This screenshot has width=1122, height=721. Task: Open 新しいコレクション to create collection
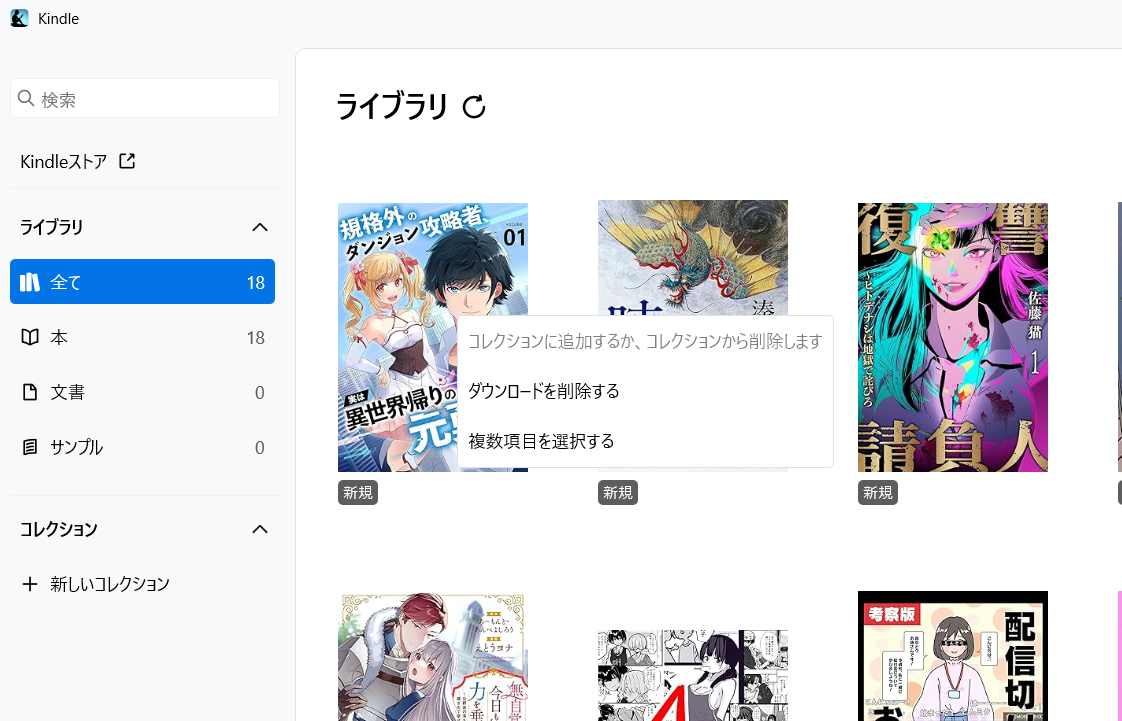[109, 584]
